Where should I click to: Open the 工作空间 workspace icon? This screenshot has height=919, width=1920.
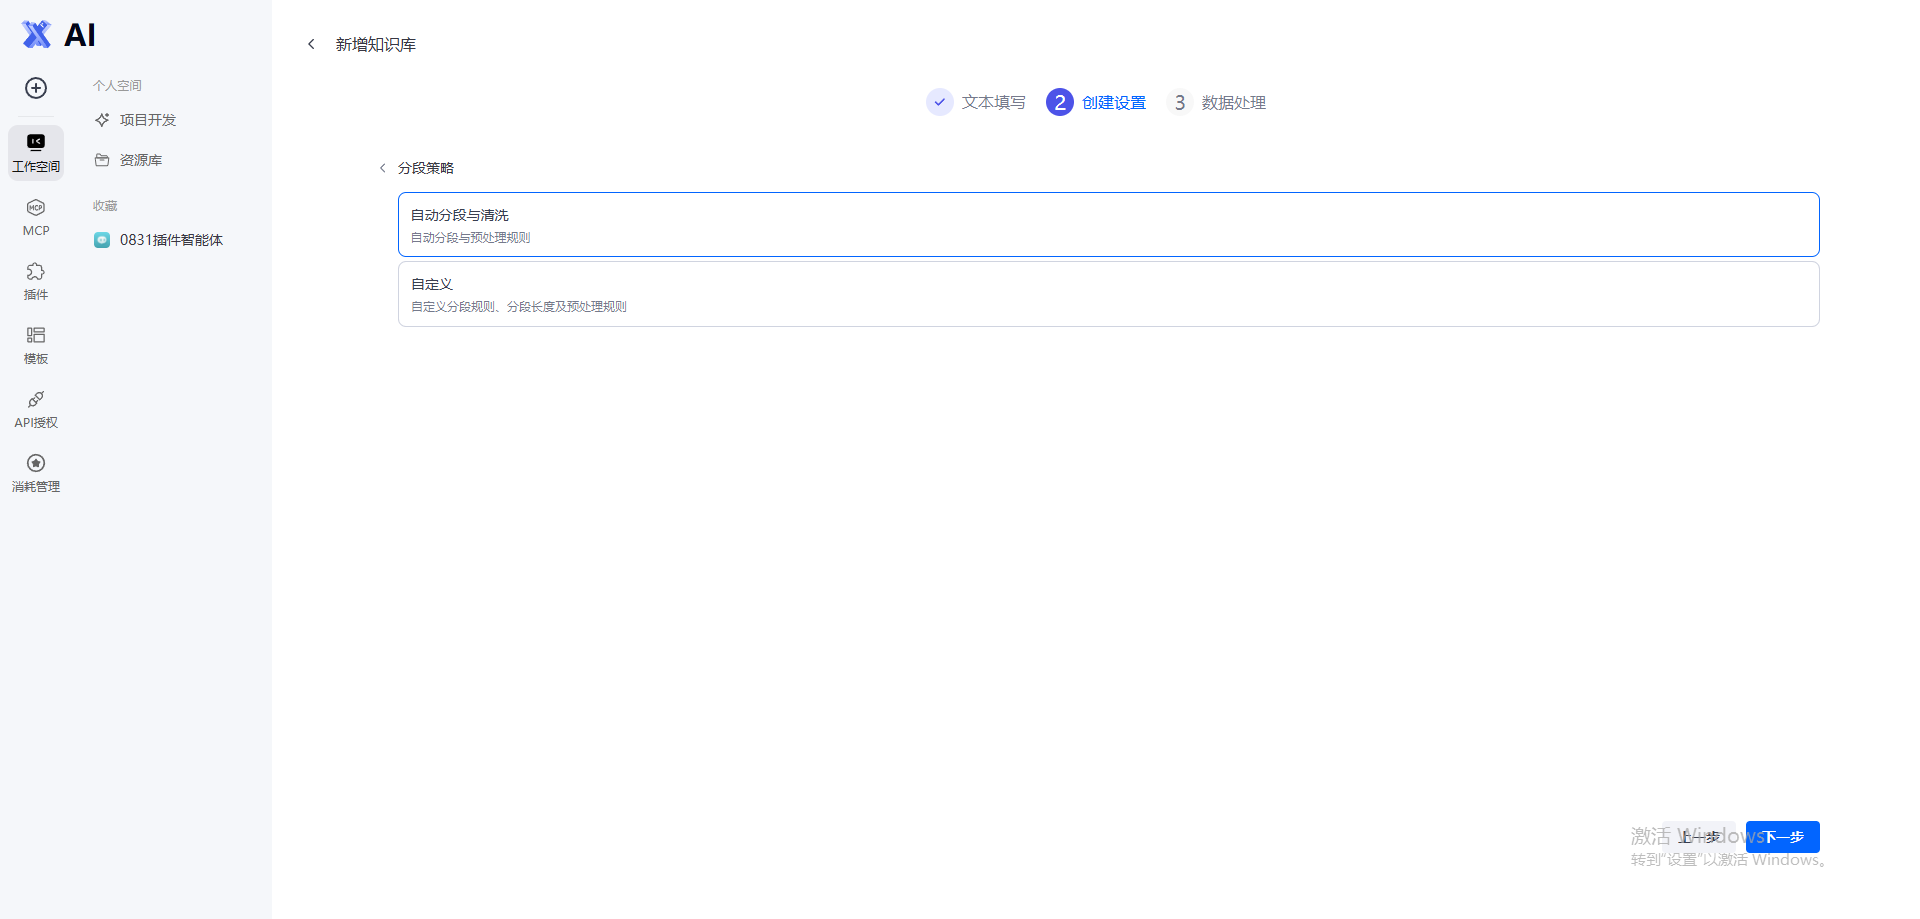[36, 152]
